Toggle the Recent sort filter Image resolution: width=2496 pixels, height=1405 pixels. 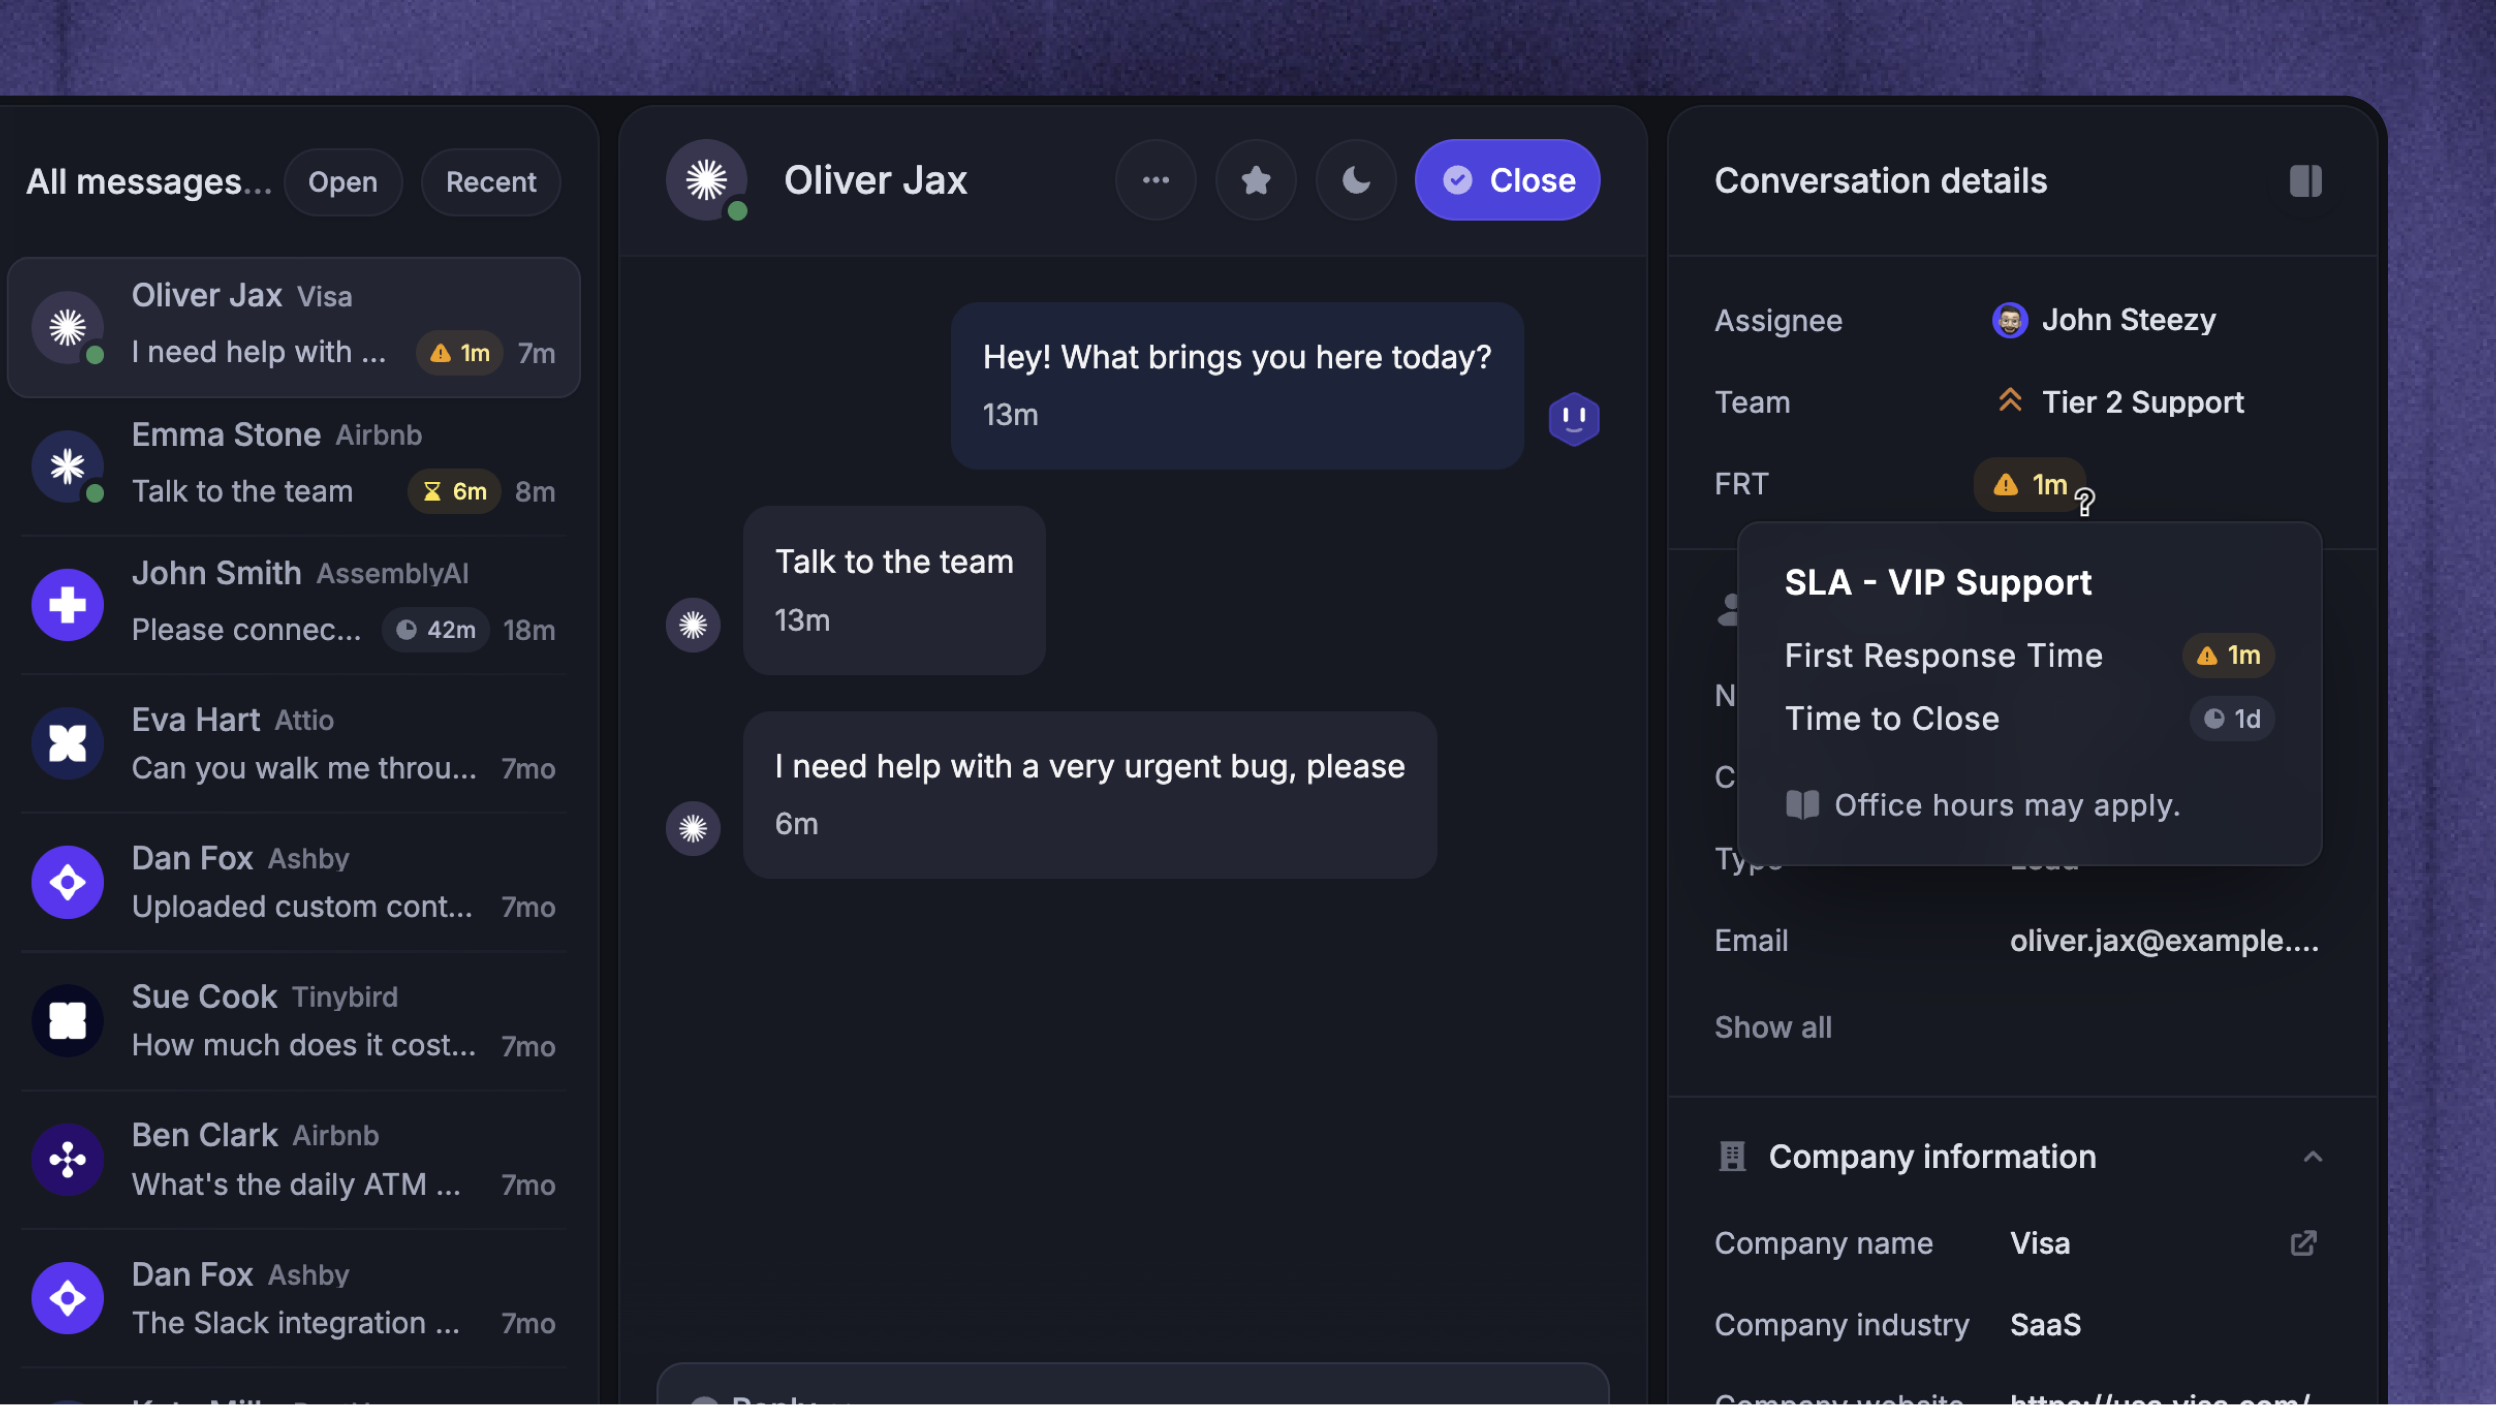click(x=491, y=182)
